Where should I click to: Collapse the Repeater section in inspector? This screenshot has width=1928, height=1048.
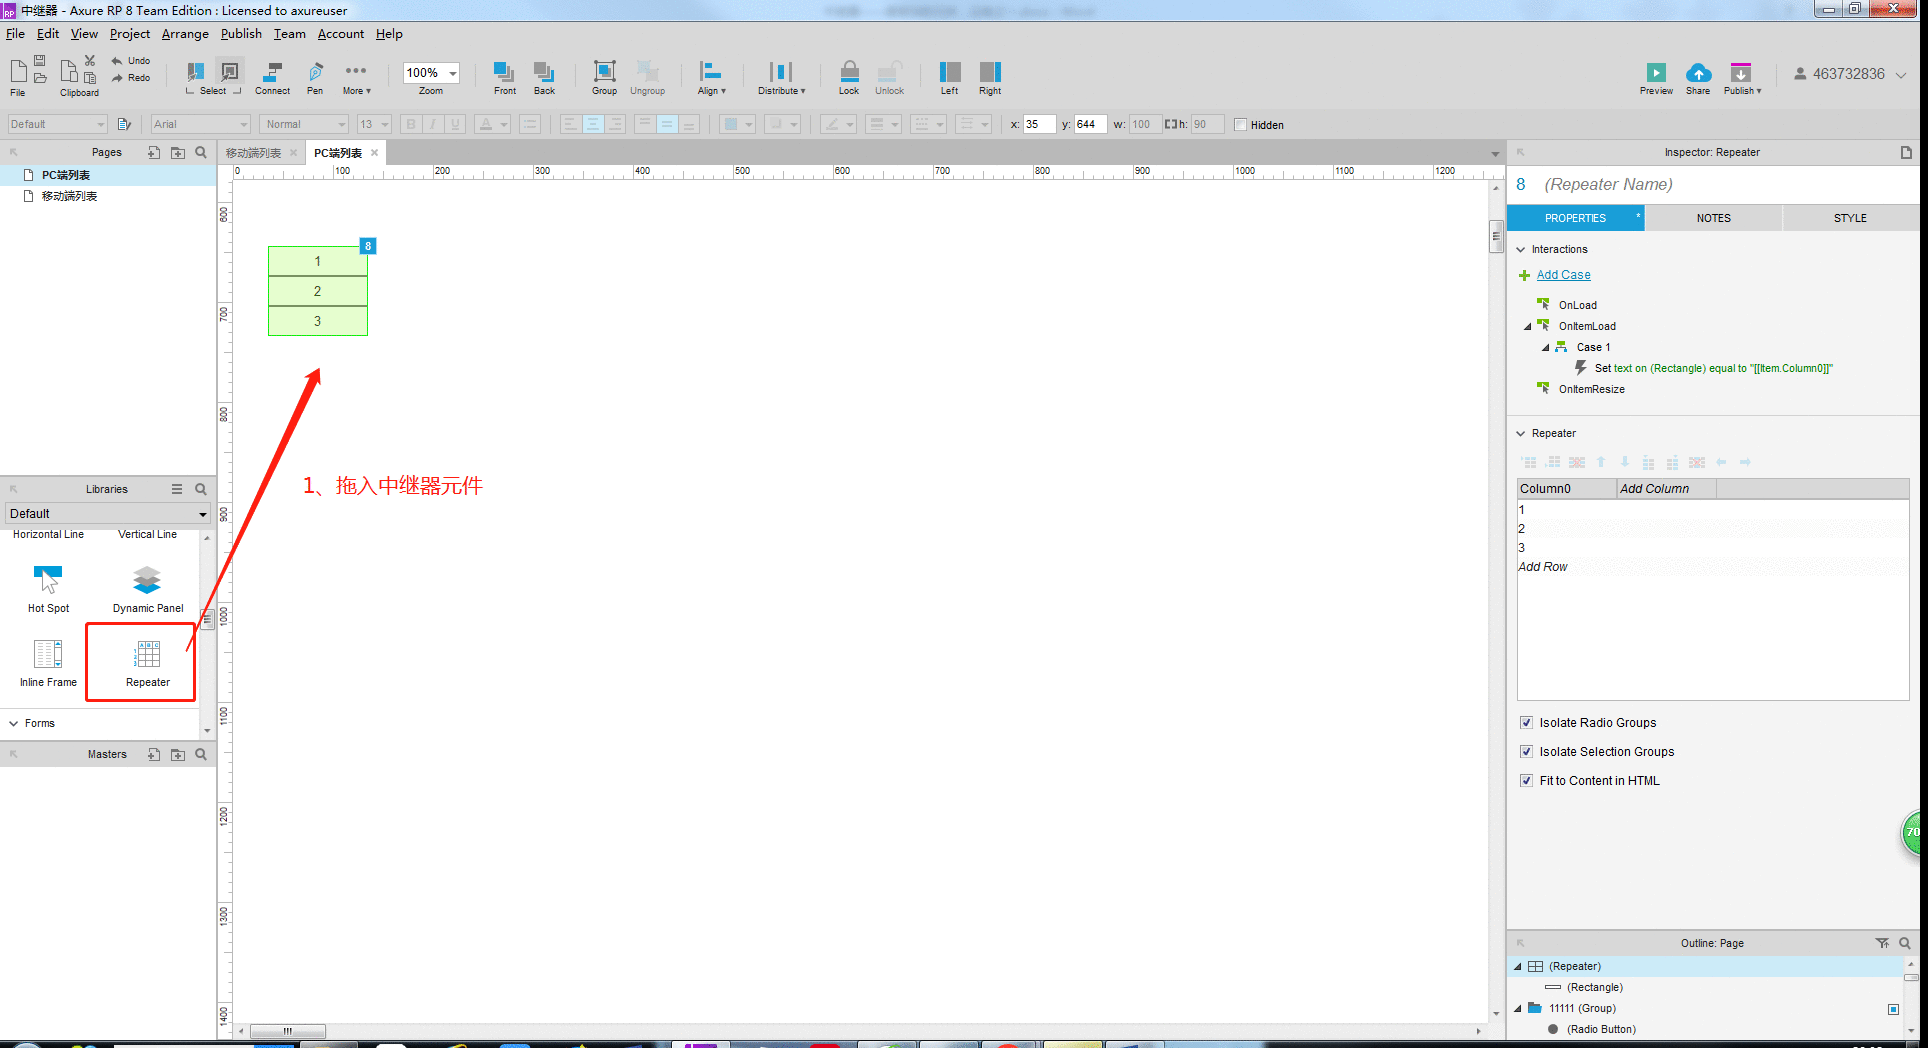[1521, 434]
